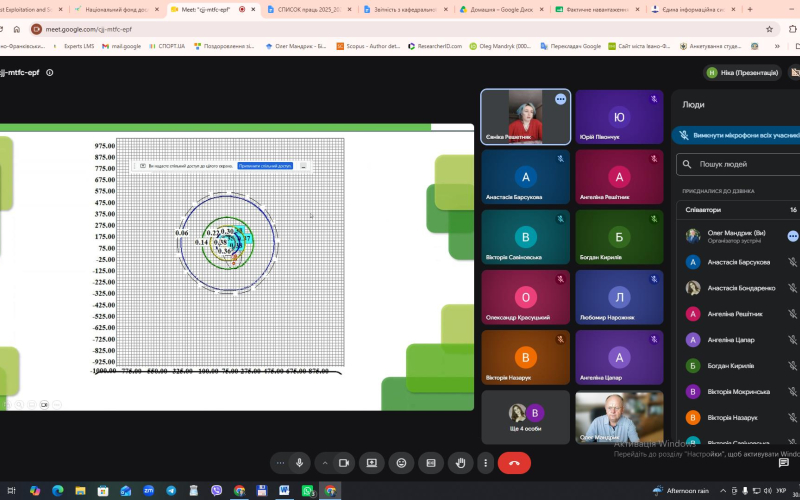Click the address bar URL
The image size is (800, 500).
[89, 29]
